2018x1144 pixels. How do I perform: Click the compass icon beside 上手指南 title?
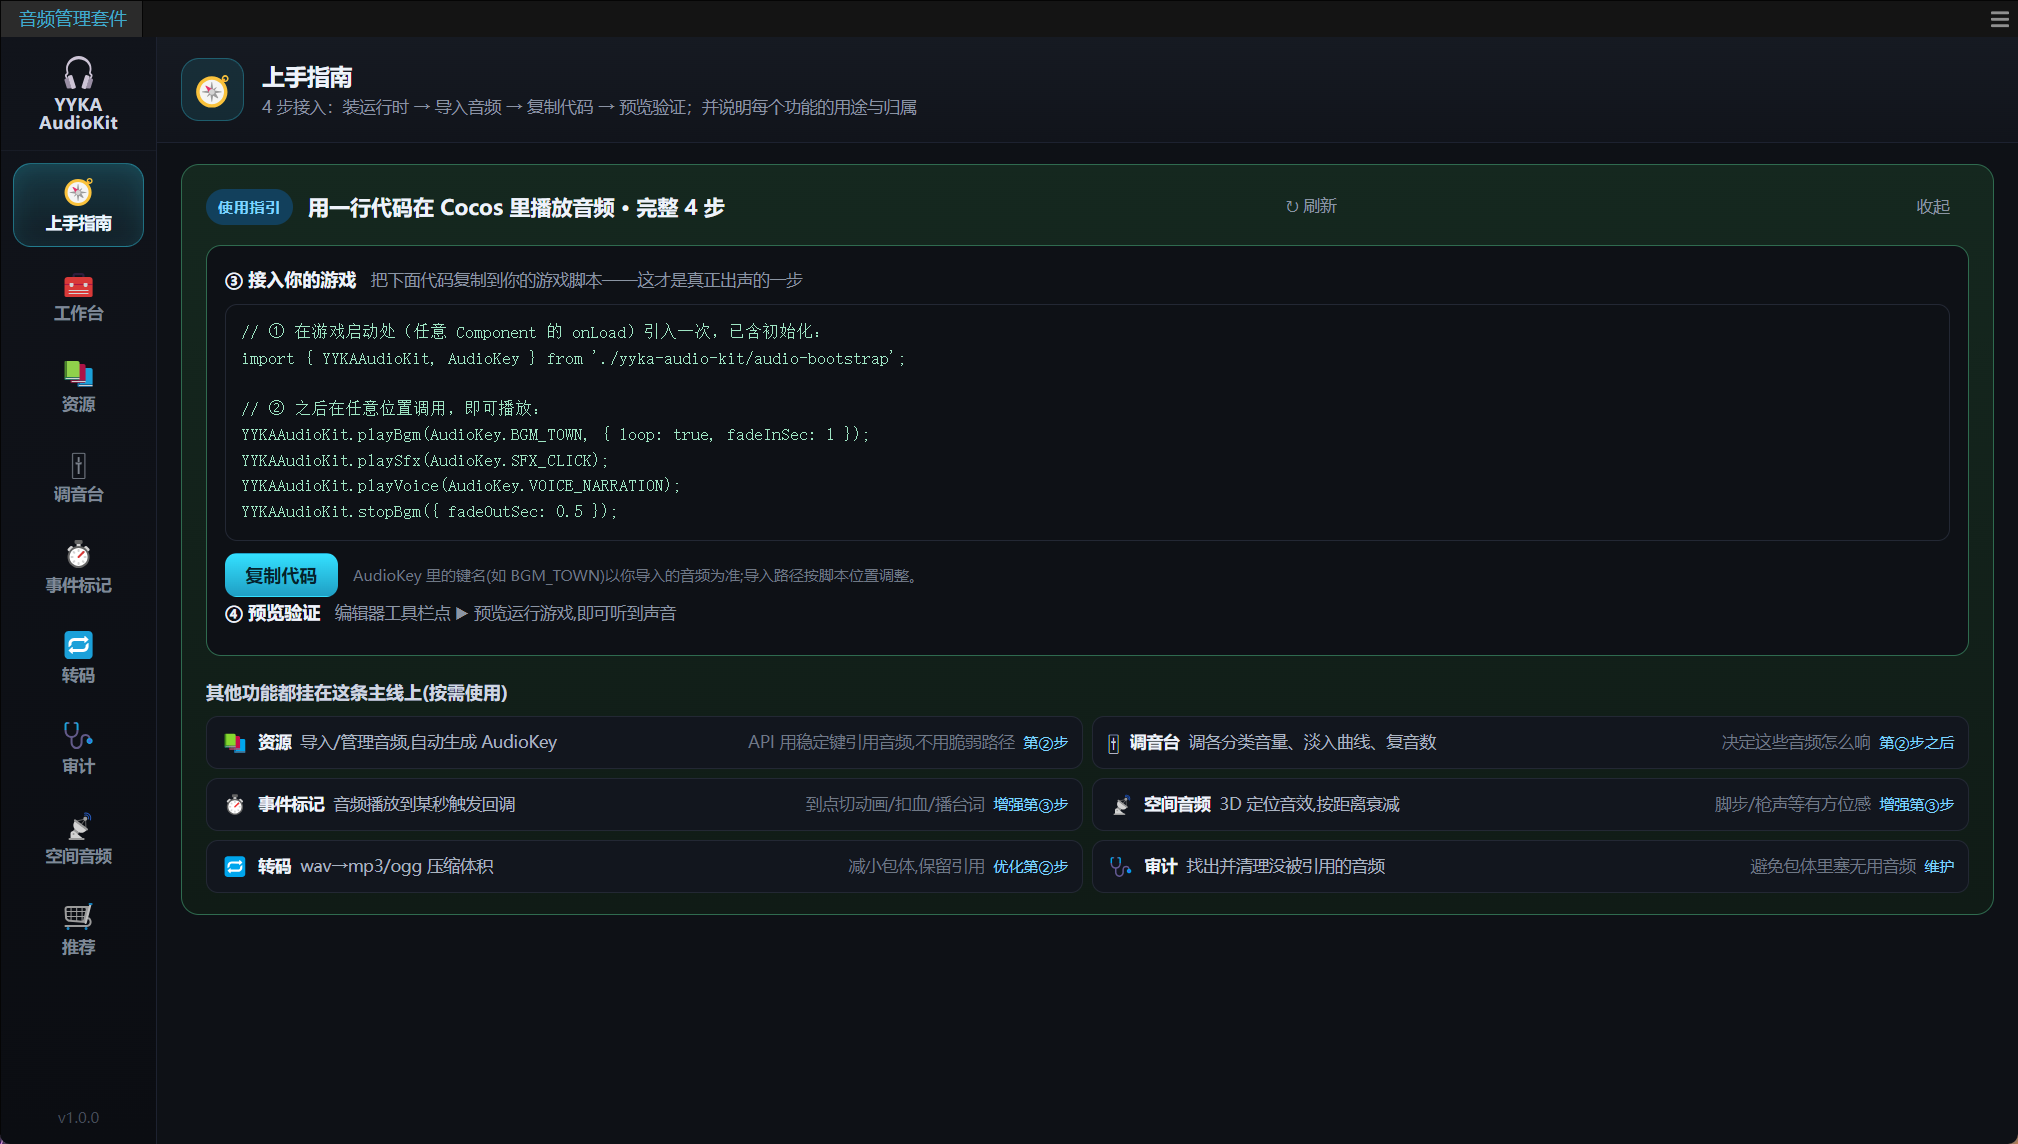[212, 90]
